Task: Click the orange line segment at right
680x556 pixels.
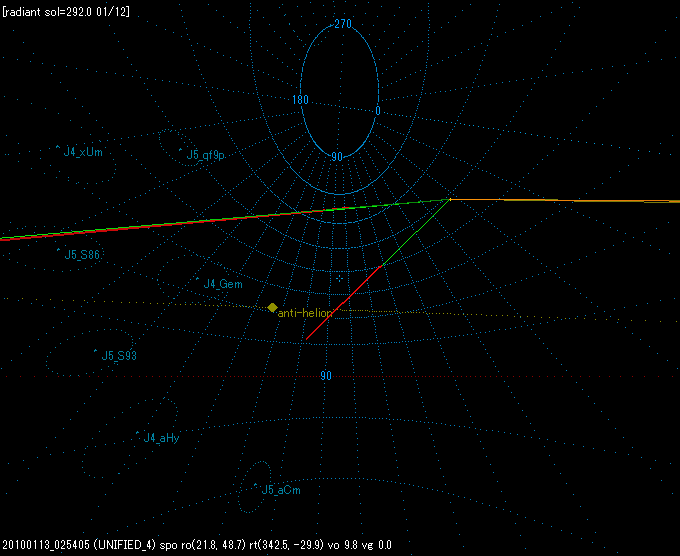Action: pos(565,200)
